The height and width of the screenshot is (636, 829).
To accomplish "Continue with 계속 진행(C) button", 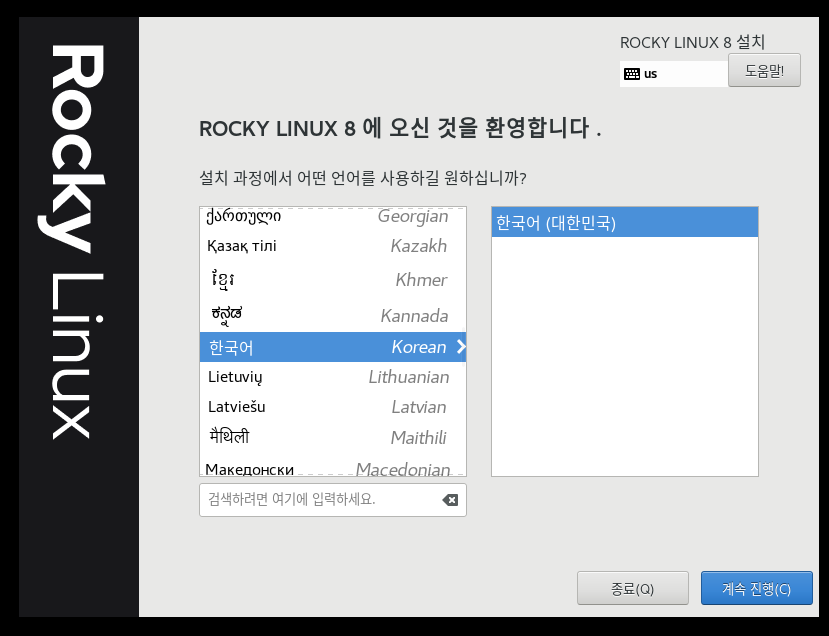I will (757, 588).
